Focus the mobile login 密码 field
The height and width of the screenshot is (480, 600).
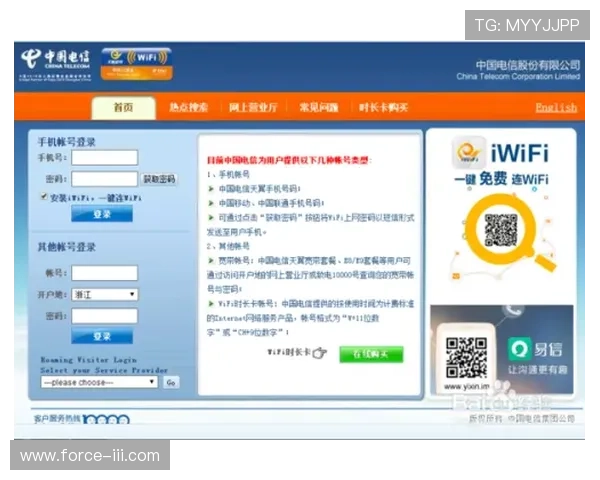coord(104,179)
